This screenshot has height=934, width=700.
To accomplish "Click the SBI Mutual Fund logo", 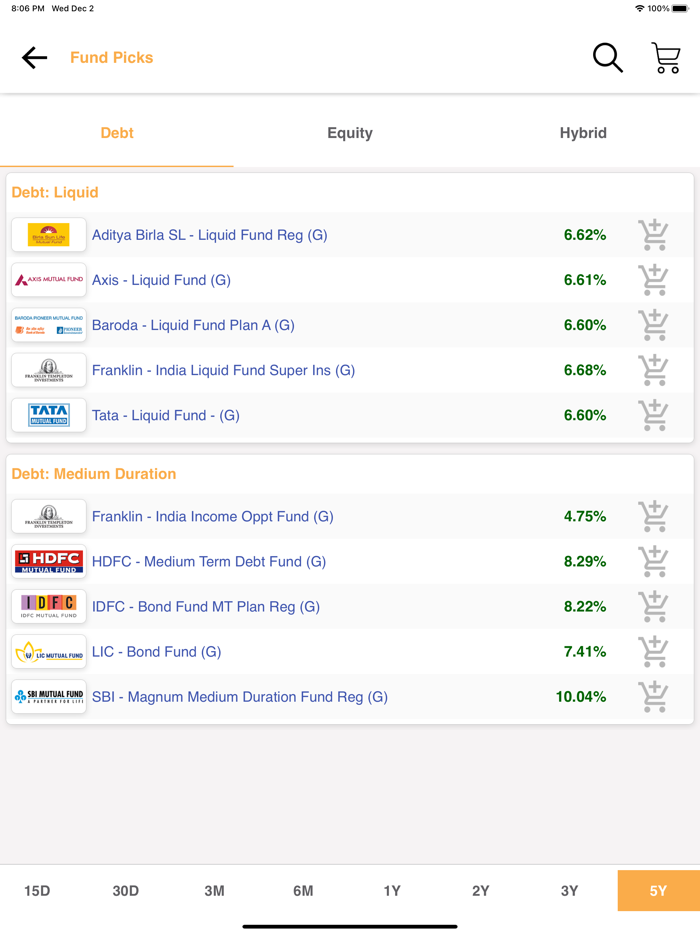I will coord(48,697).
